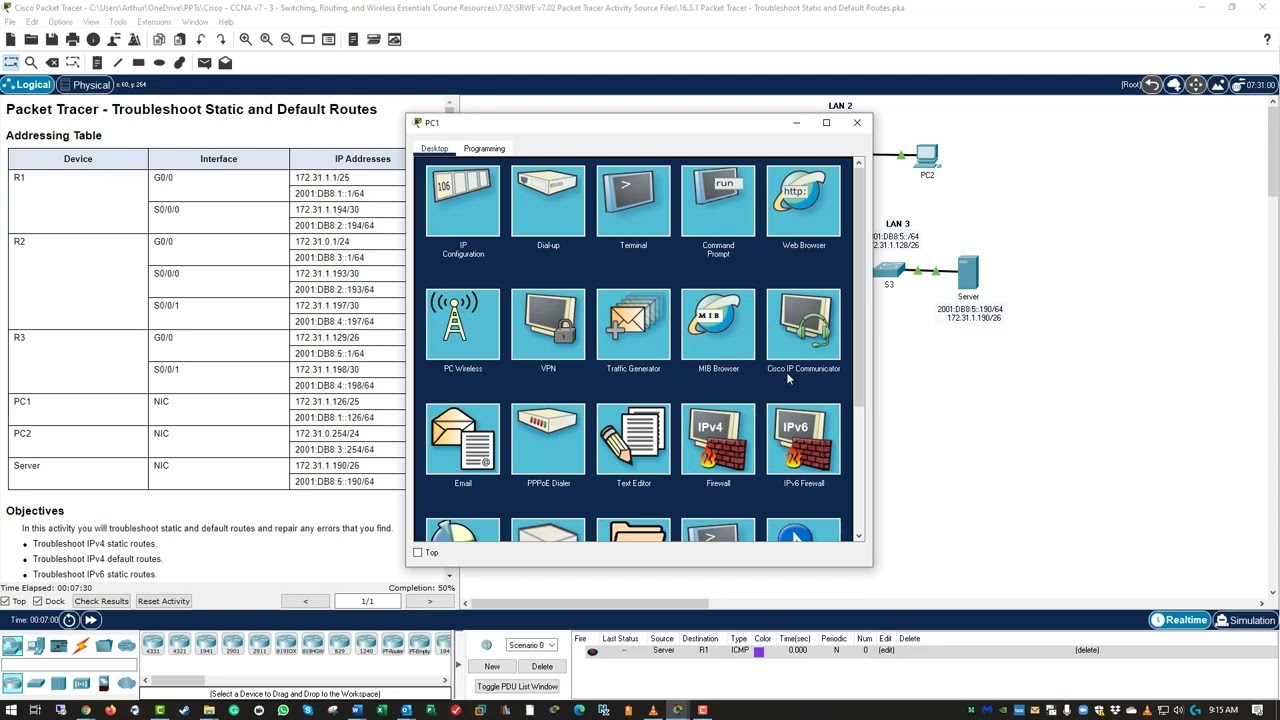Go to previous instruction page arrow
This screenshot has height=720, width=1280.
click(x=305, y=601)
